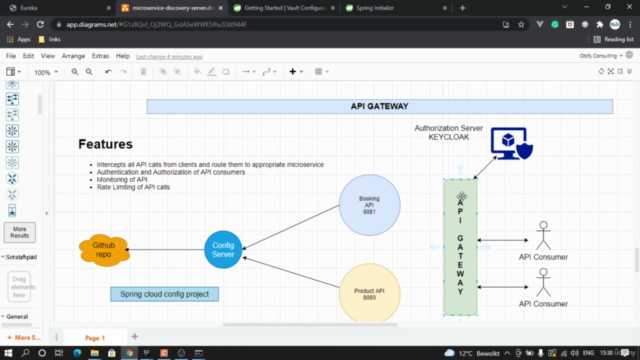Viewport: 640px width, 360px height.
Task: Open the View menu
Action: point(47,56)
